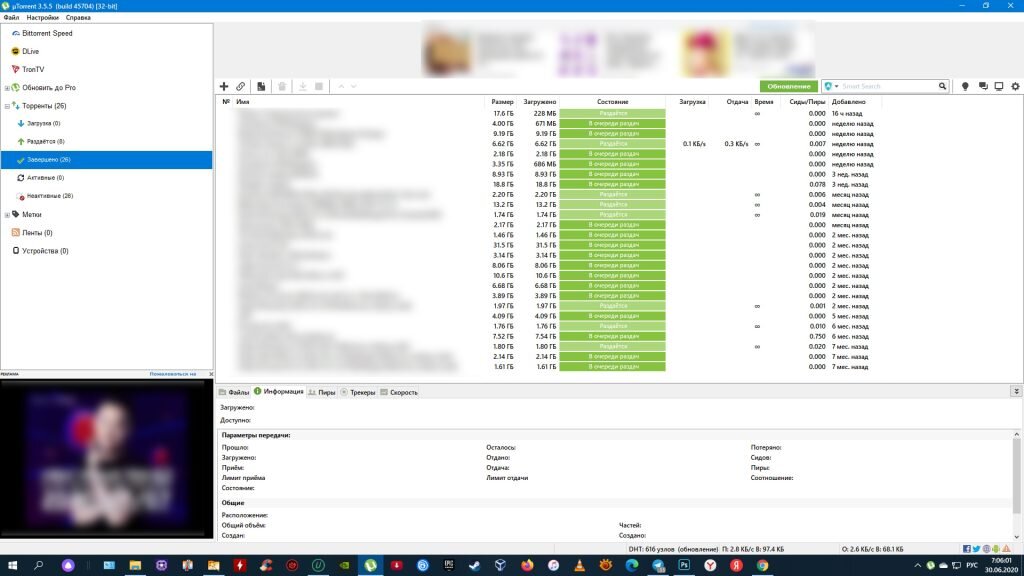The height and width of the screenshot is (576, 1024).
Task: Select Неактивные (26) category
Action: point(50,196)
